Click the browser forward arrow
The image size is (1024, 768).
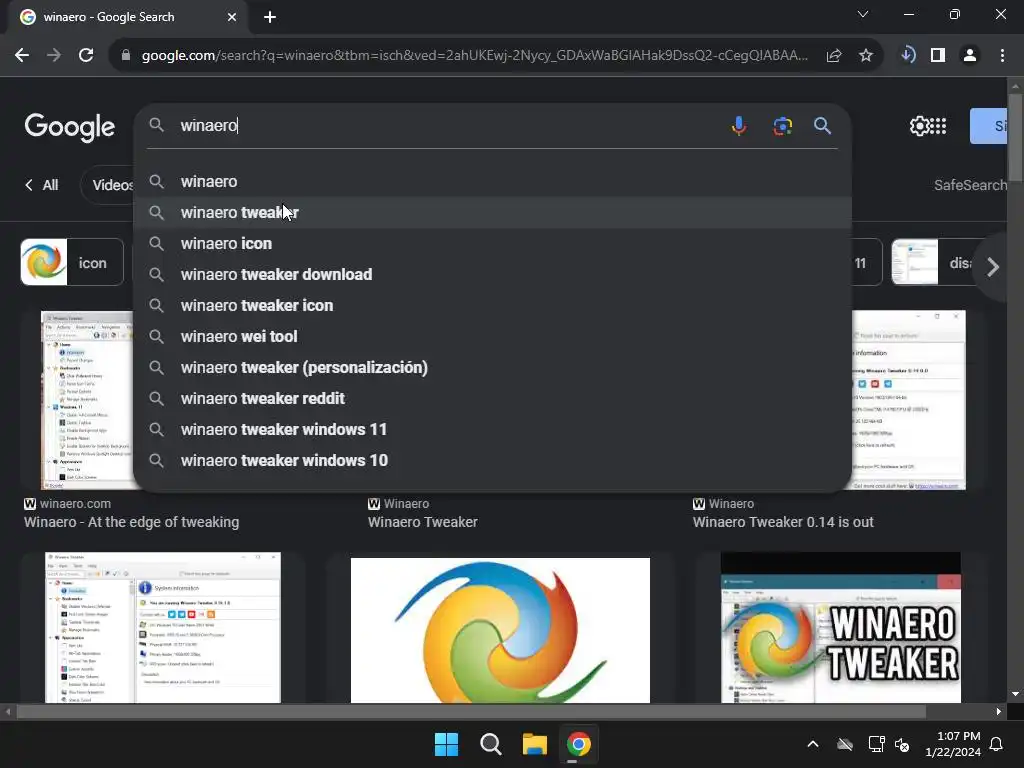(x=54, y=56)
